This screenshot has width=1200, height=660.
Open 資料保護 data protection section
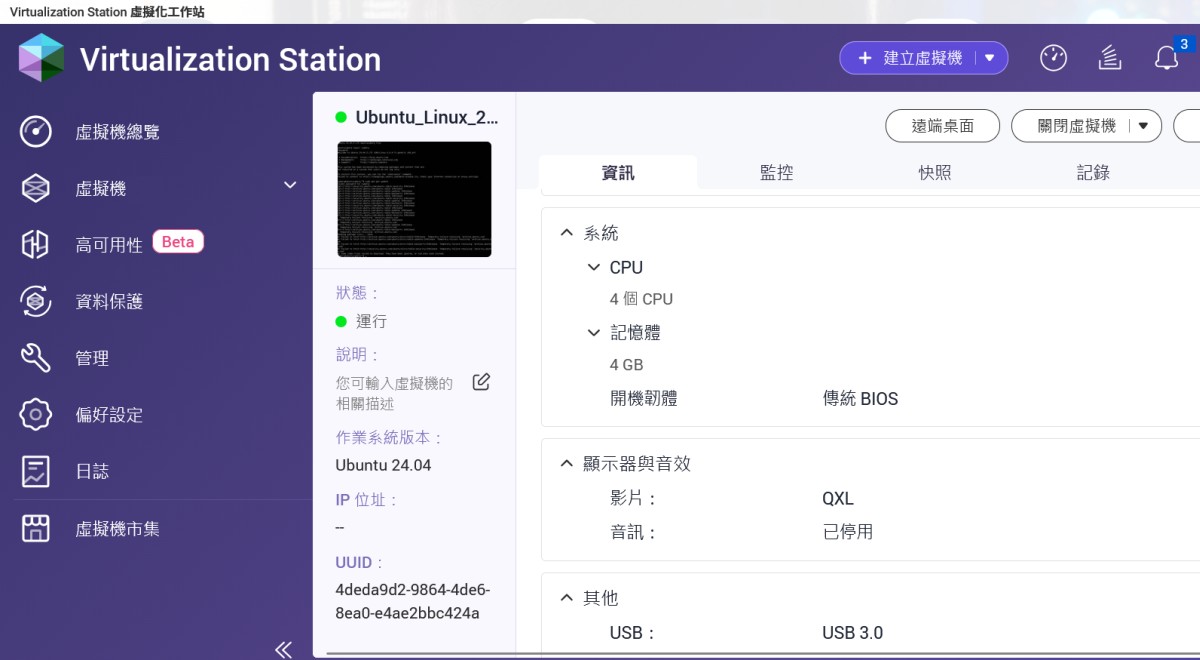(x=109, y=301)
